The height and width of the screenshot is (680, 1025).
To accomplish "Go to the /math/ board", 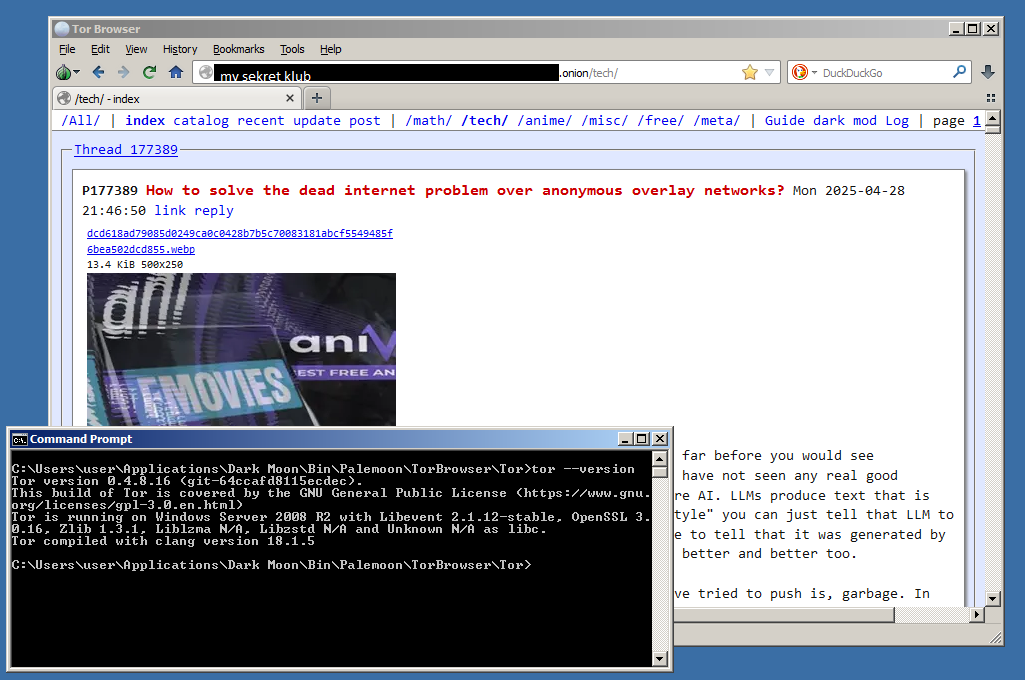I will point(428,120).
